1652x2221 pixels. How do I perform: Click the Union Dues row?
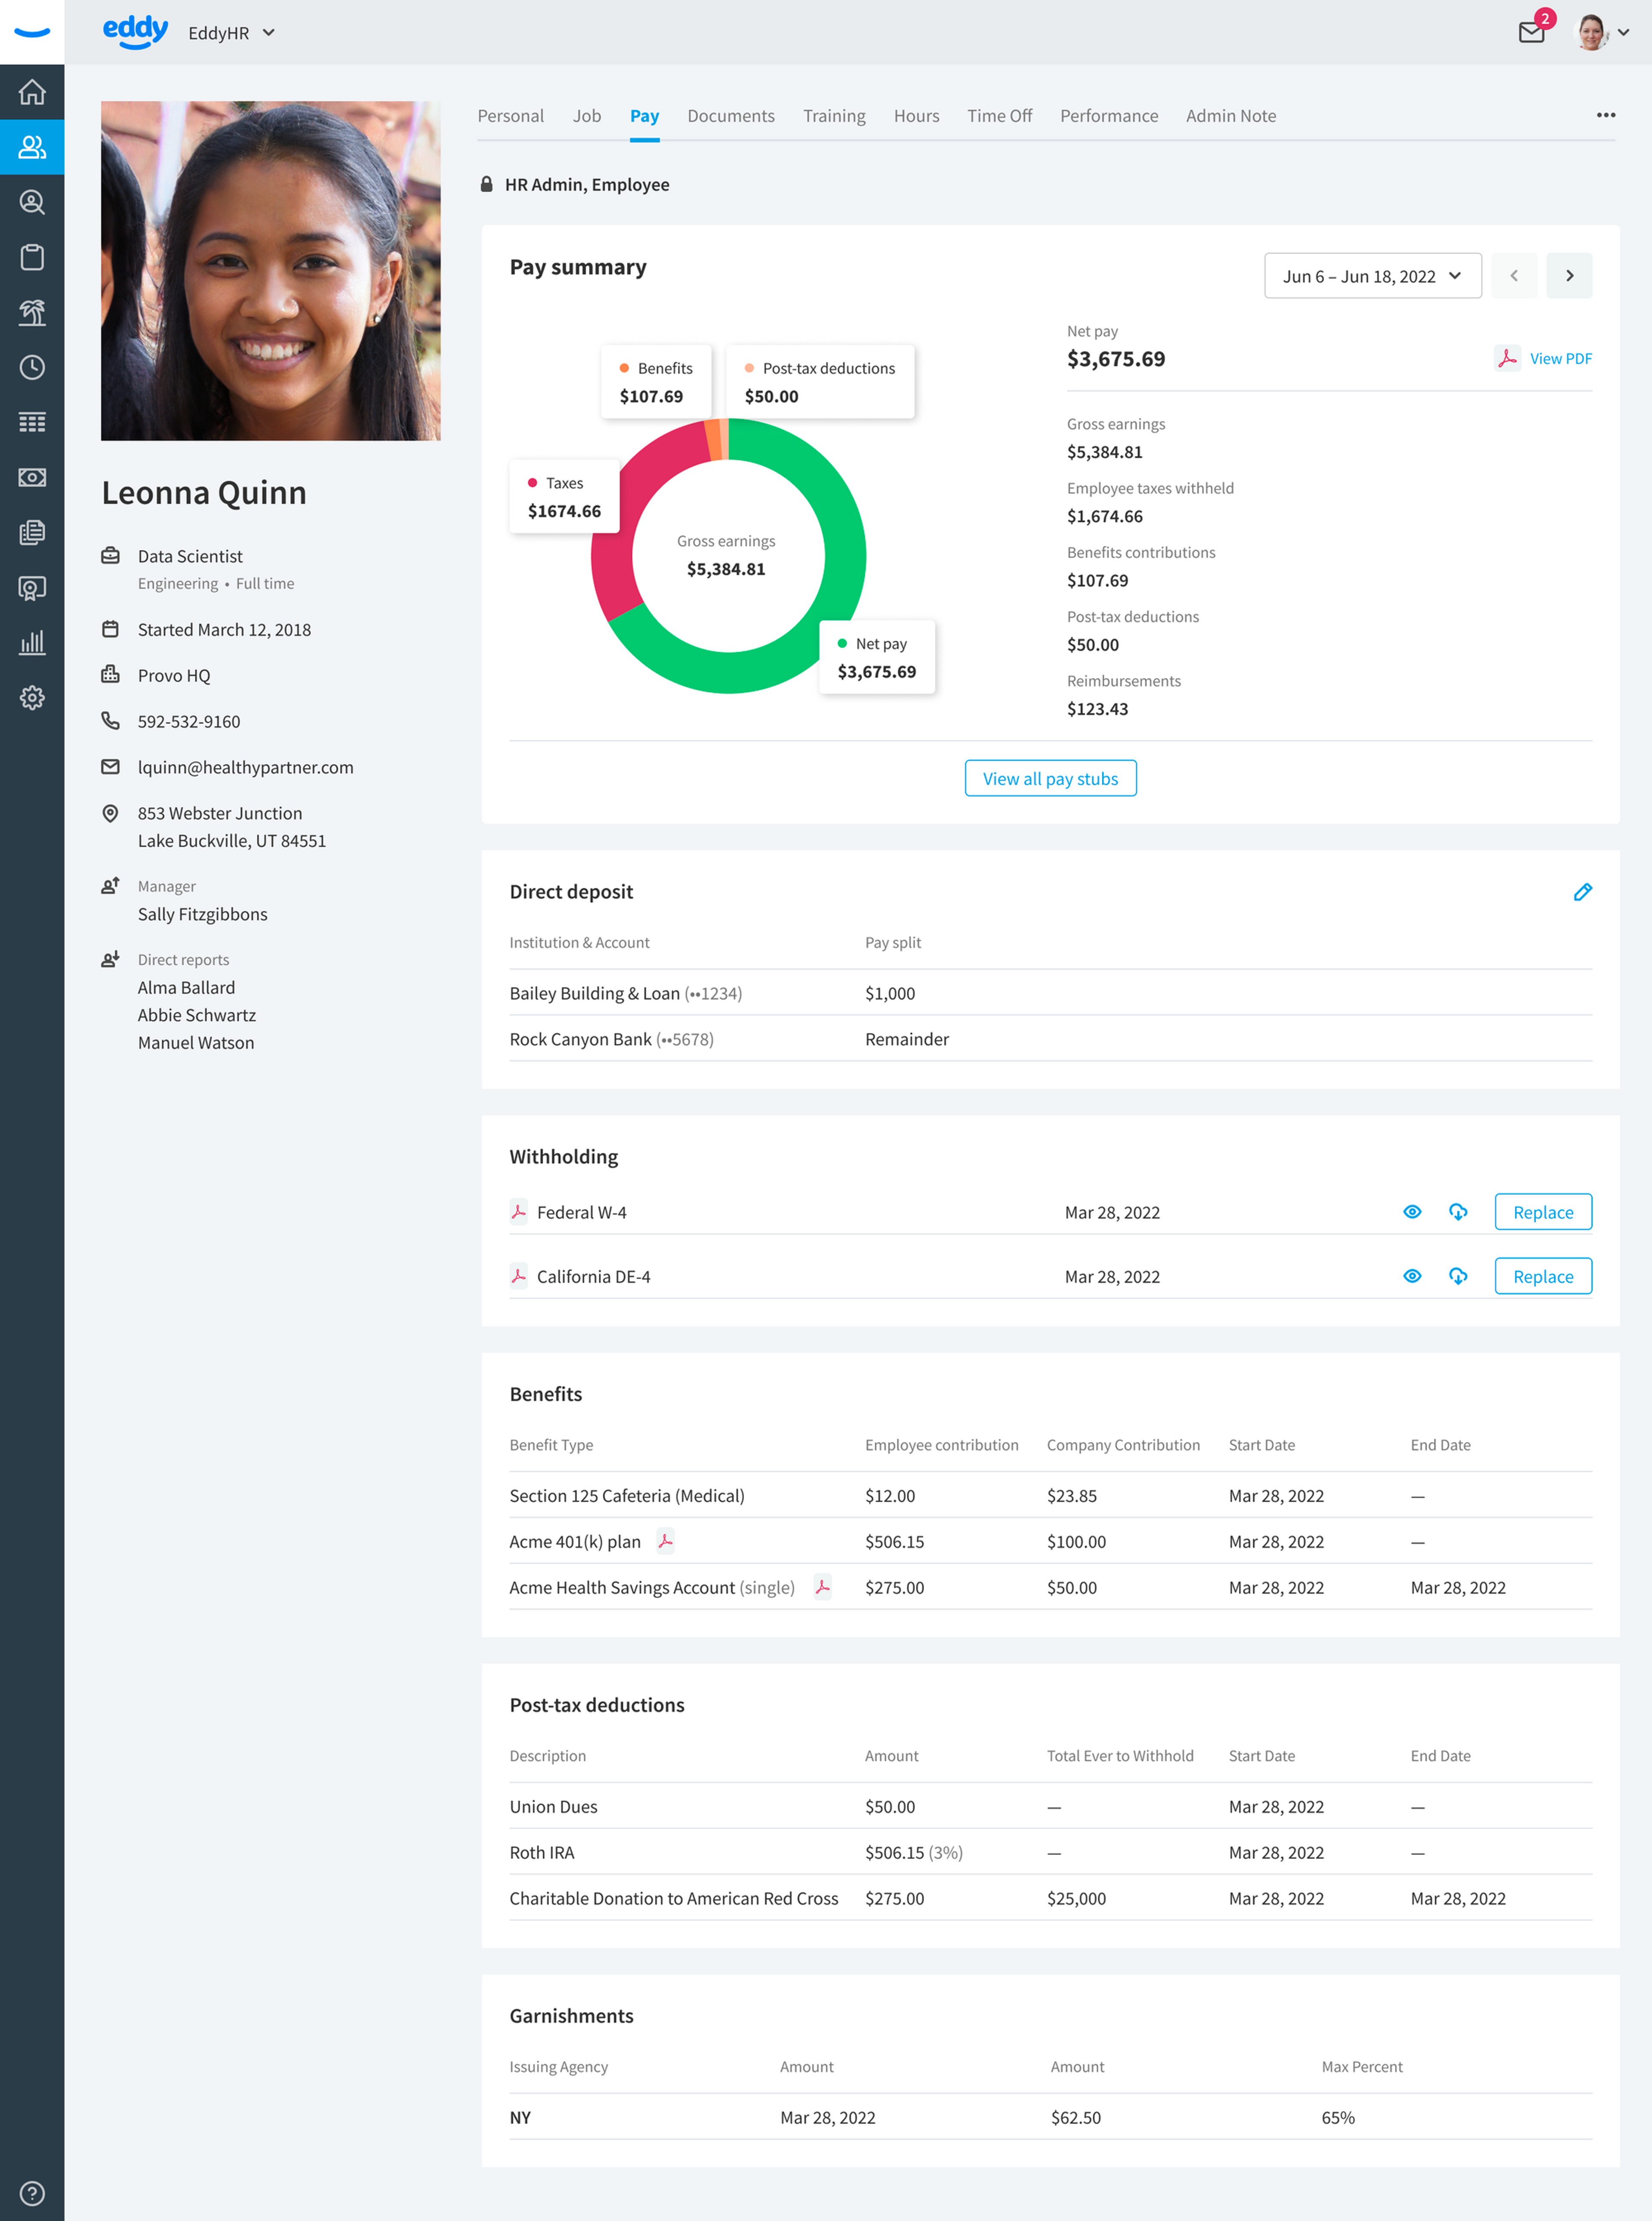coord(1050,1806)
